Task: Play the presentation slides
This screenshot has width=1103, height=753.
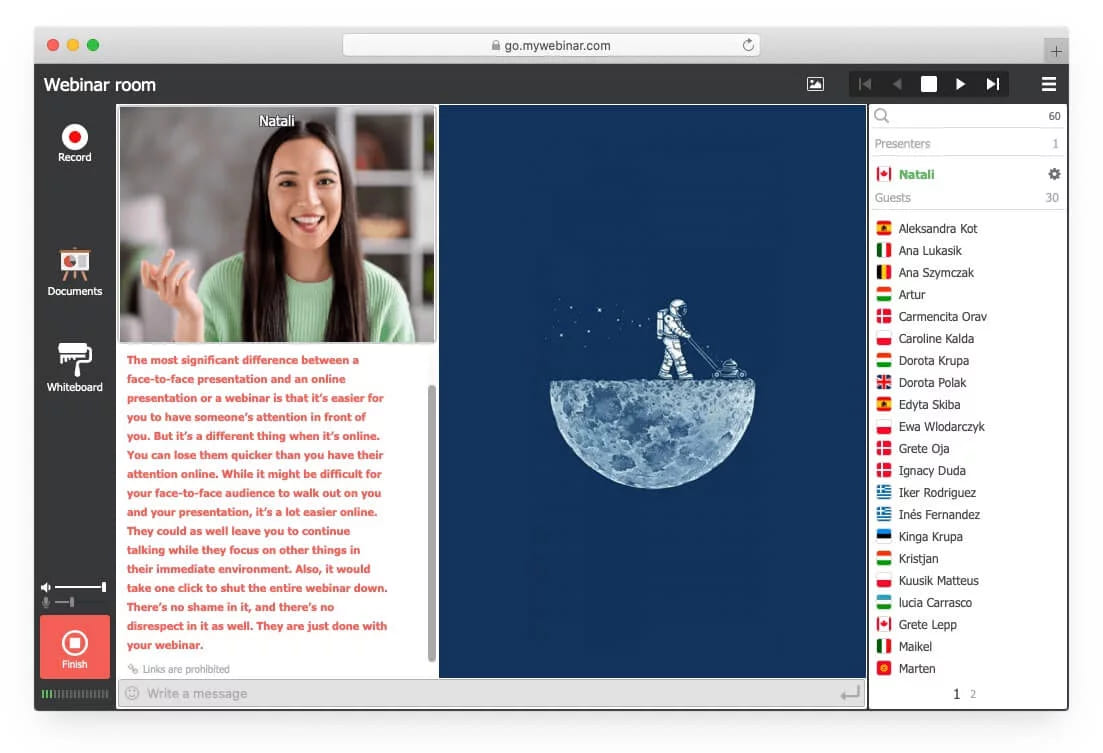Action: click(x=960, y=84)
